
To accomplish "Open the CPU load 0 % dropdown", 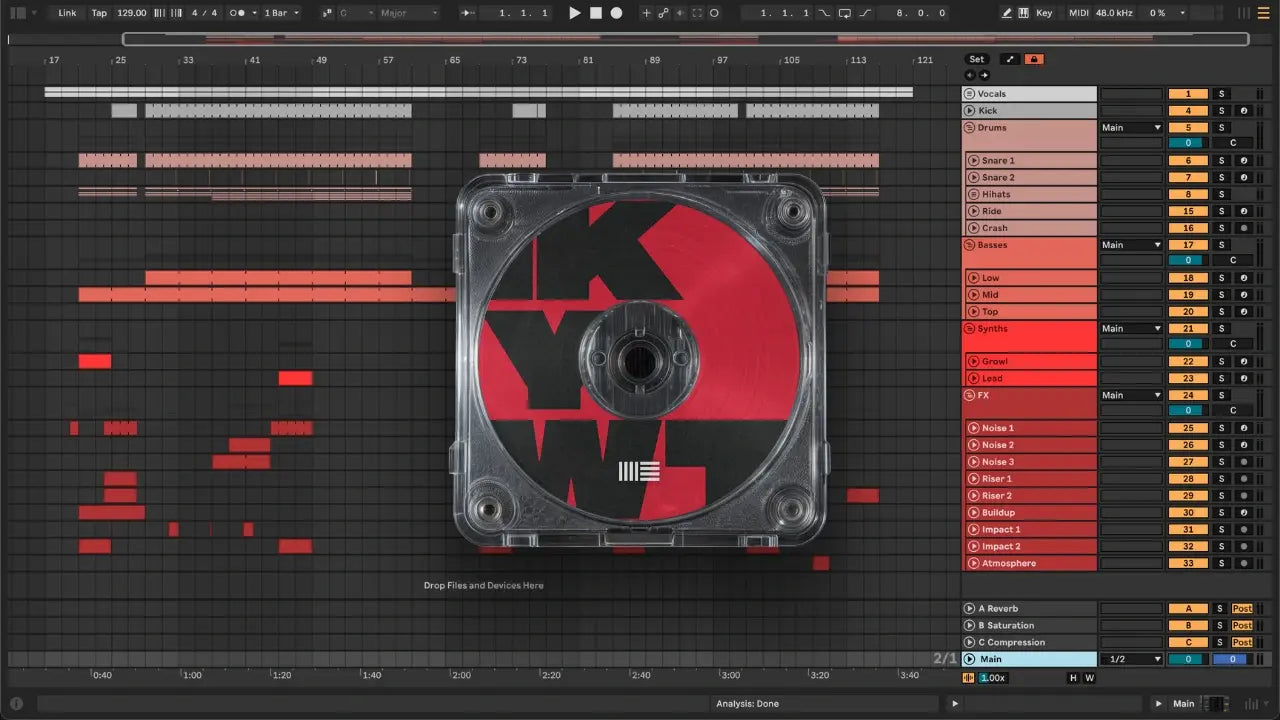I will pos(1167,13).
